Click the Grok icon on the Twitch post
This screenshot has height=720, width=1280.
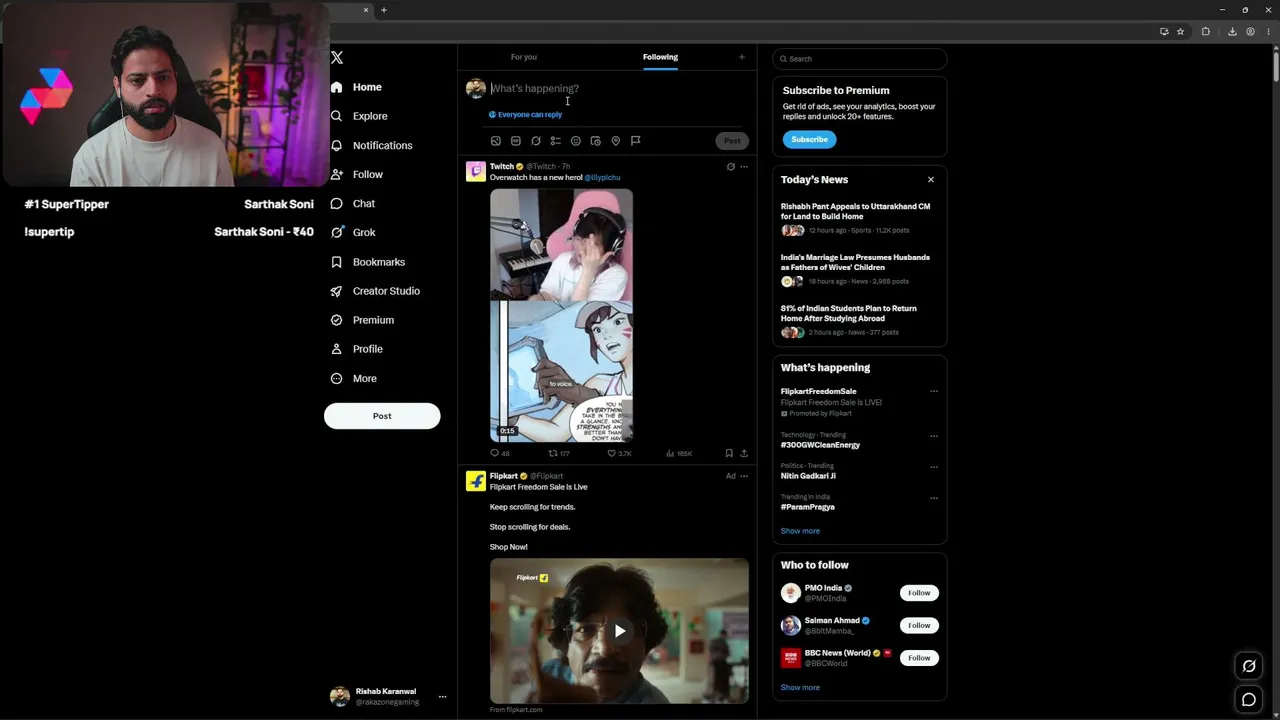pyautogui.click(x=730, y=167)
